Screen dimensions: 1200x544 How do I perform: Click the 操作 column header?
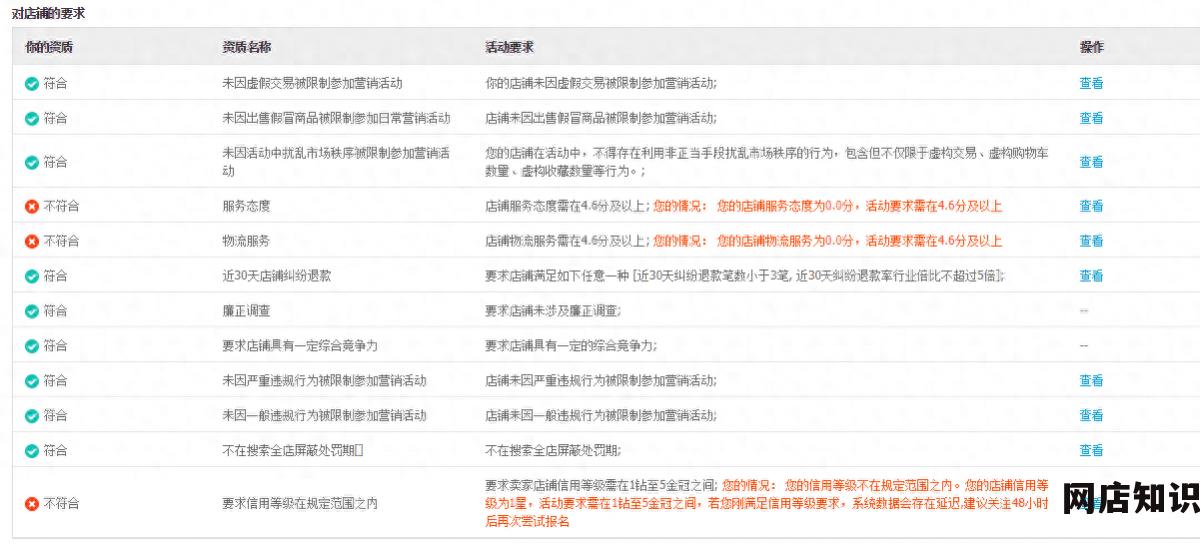click(1092, 48)
